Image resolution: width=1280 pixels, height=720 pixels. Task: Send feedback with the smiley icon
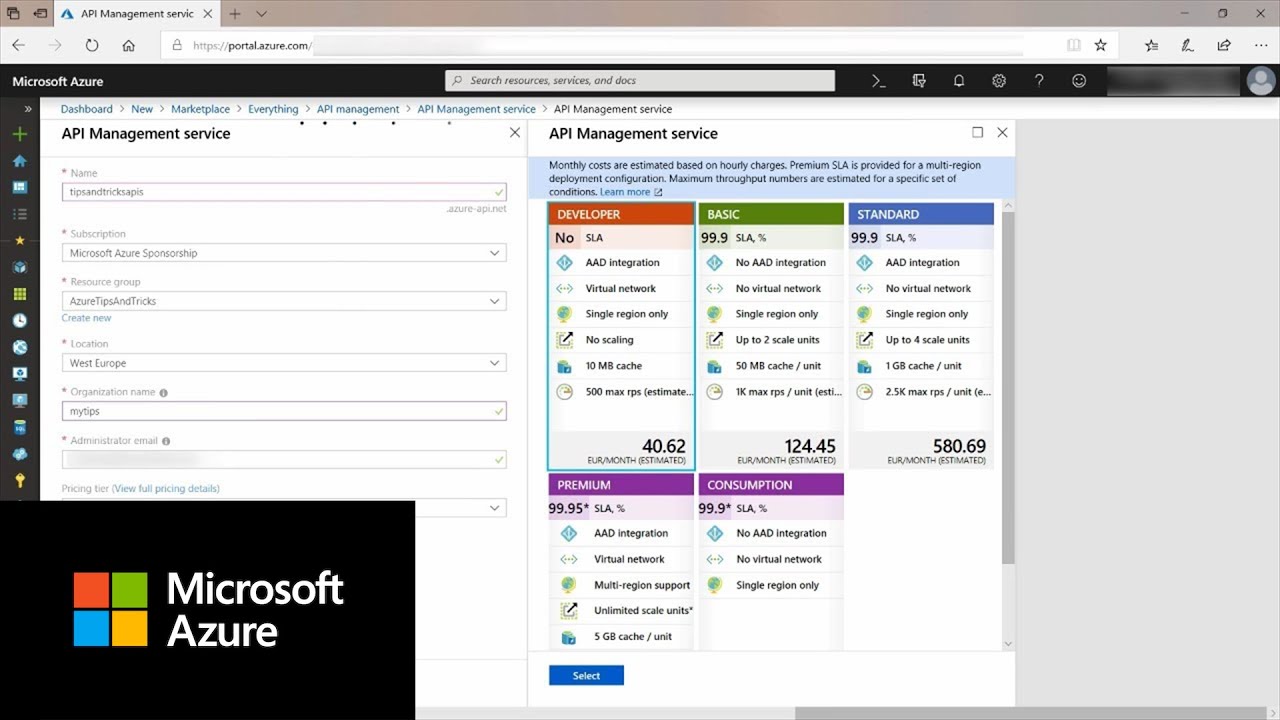click(x=1079, y=81)
